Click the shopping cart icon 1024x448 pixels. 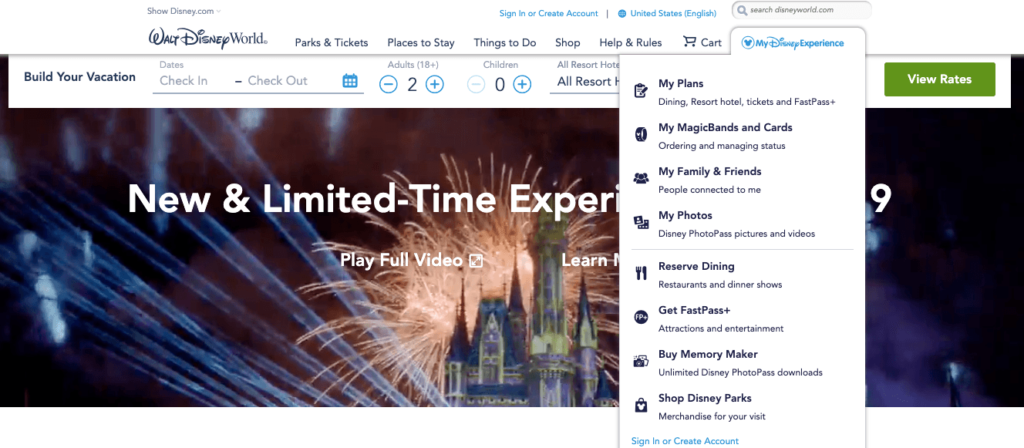click(x=690, y=42)
